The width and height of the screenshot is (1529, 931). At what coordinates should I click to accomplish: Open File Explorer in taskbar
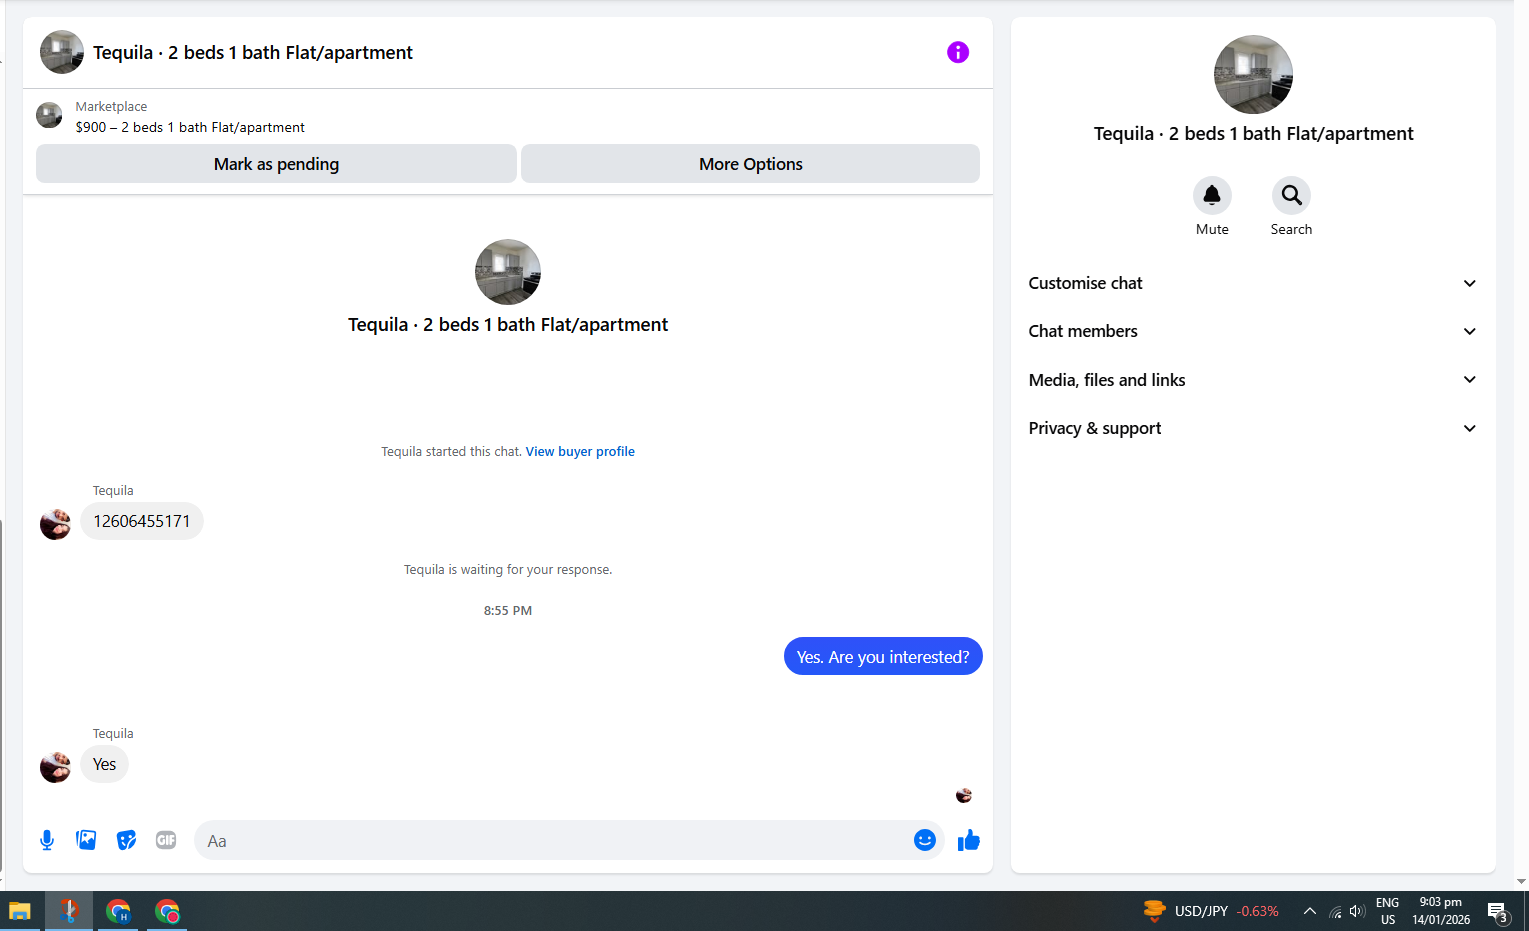[x=20, y=911]
